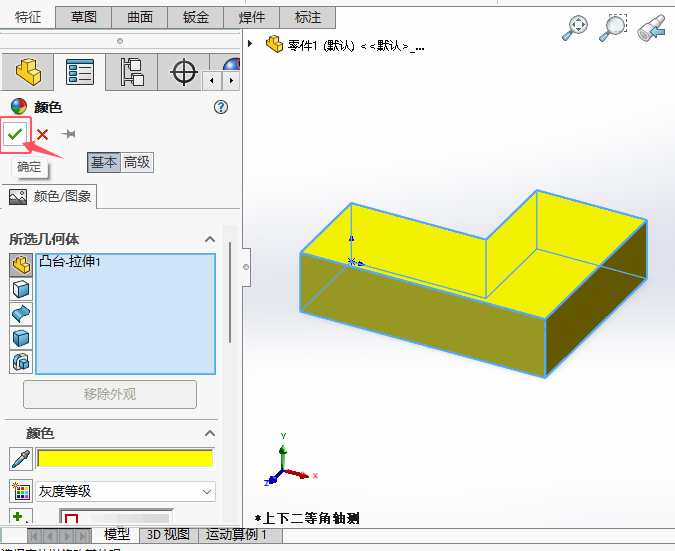
Task: Jump to last bottom tab arrow
Action: (83, 536)
